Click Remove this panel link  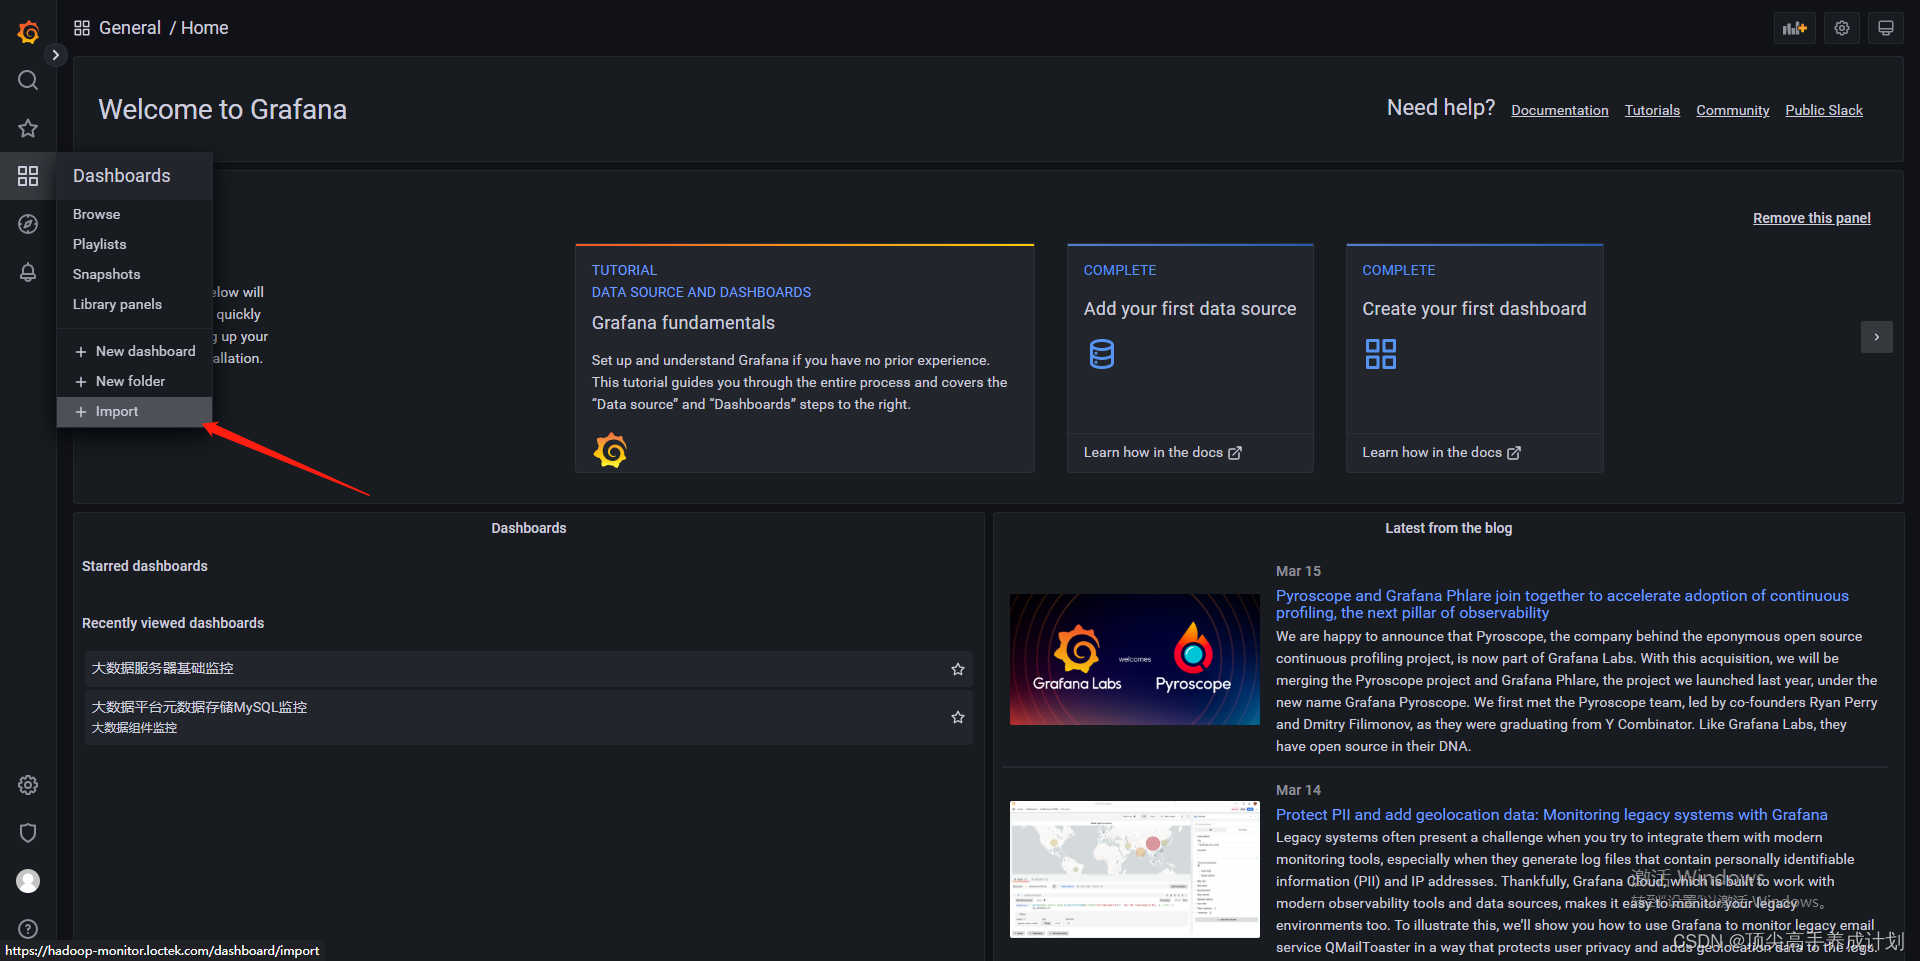[x=1811, y=218]
